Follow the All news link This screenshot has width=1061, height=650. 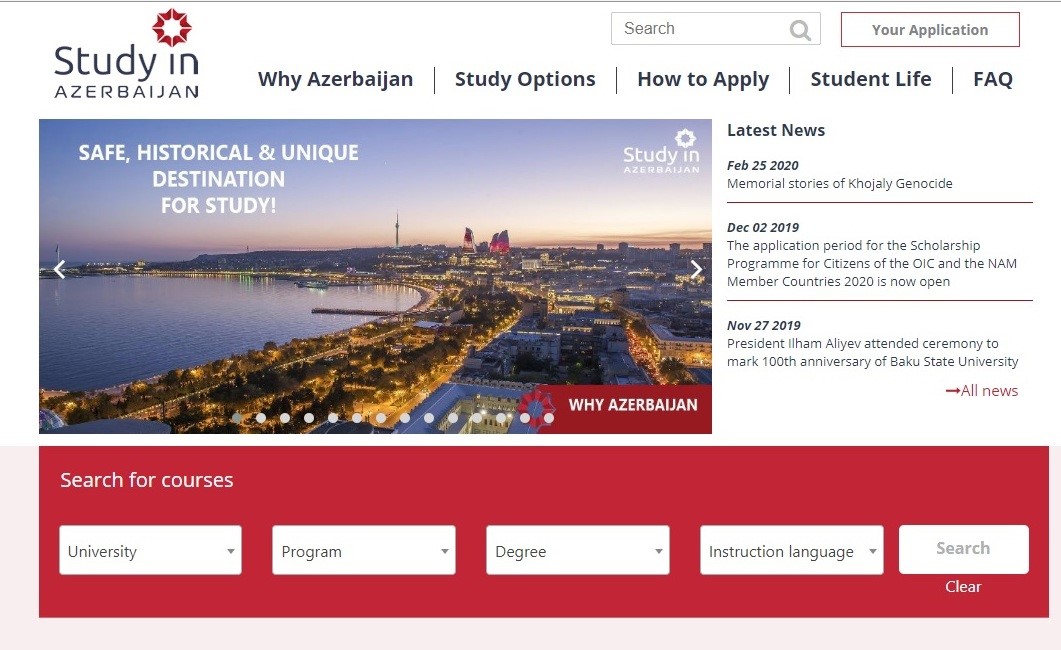coord(982,390)
